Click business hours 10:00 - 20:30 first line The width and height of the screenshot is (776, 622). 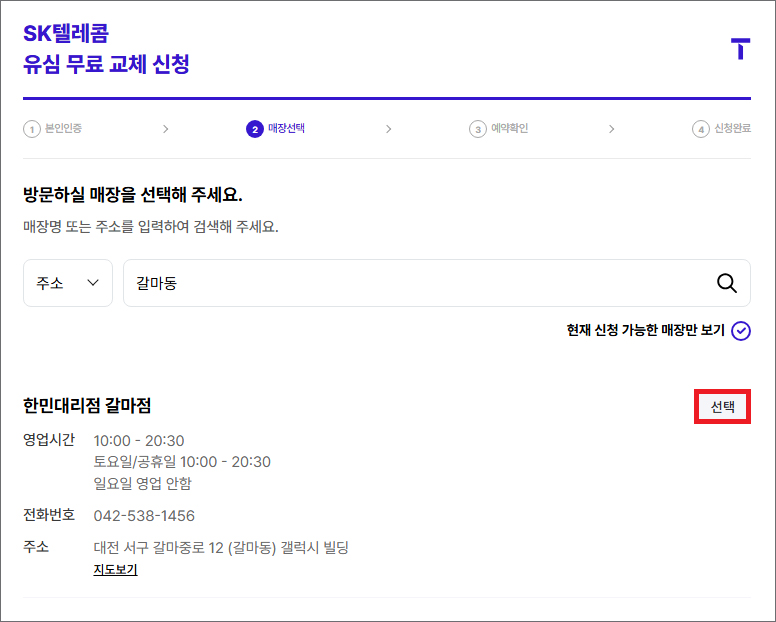click(x=139, y=440)
